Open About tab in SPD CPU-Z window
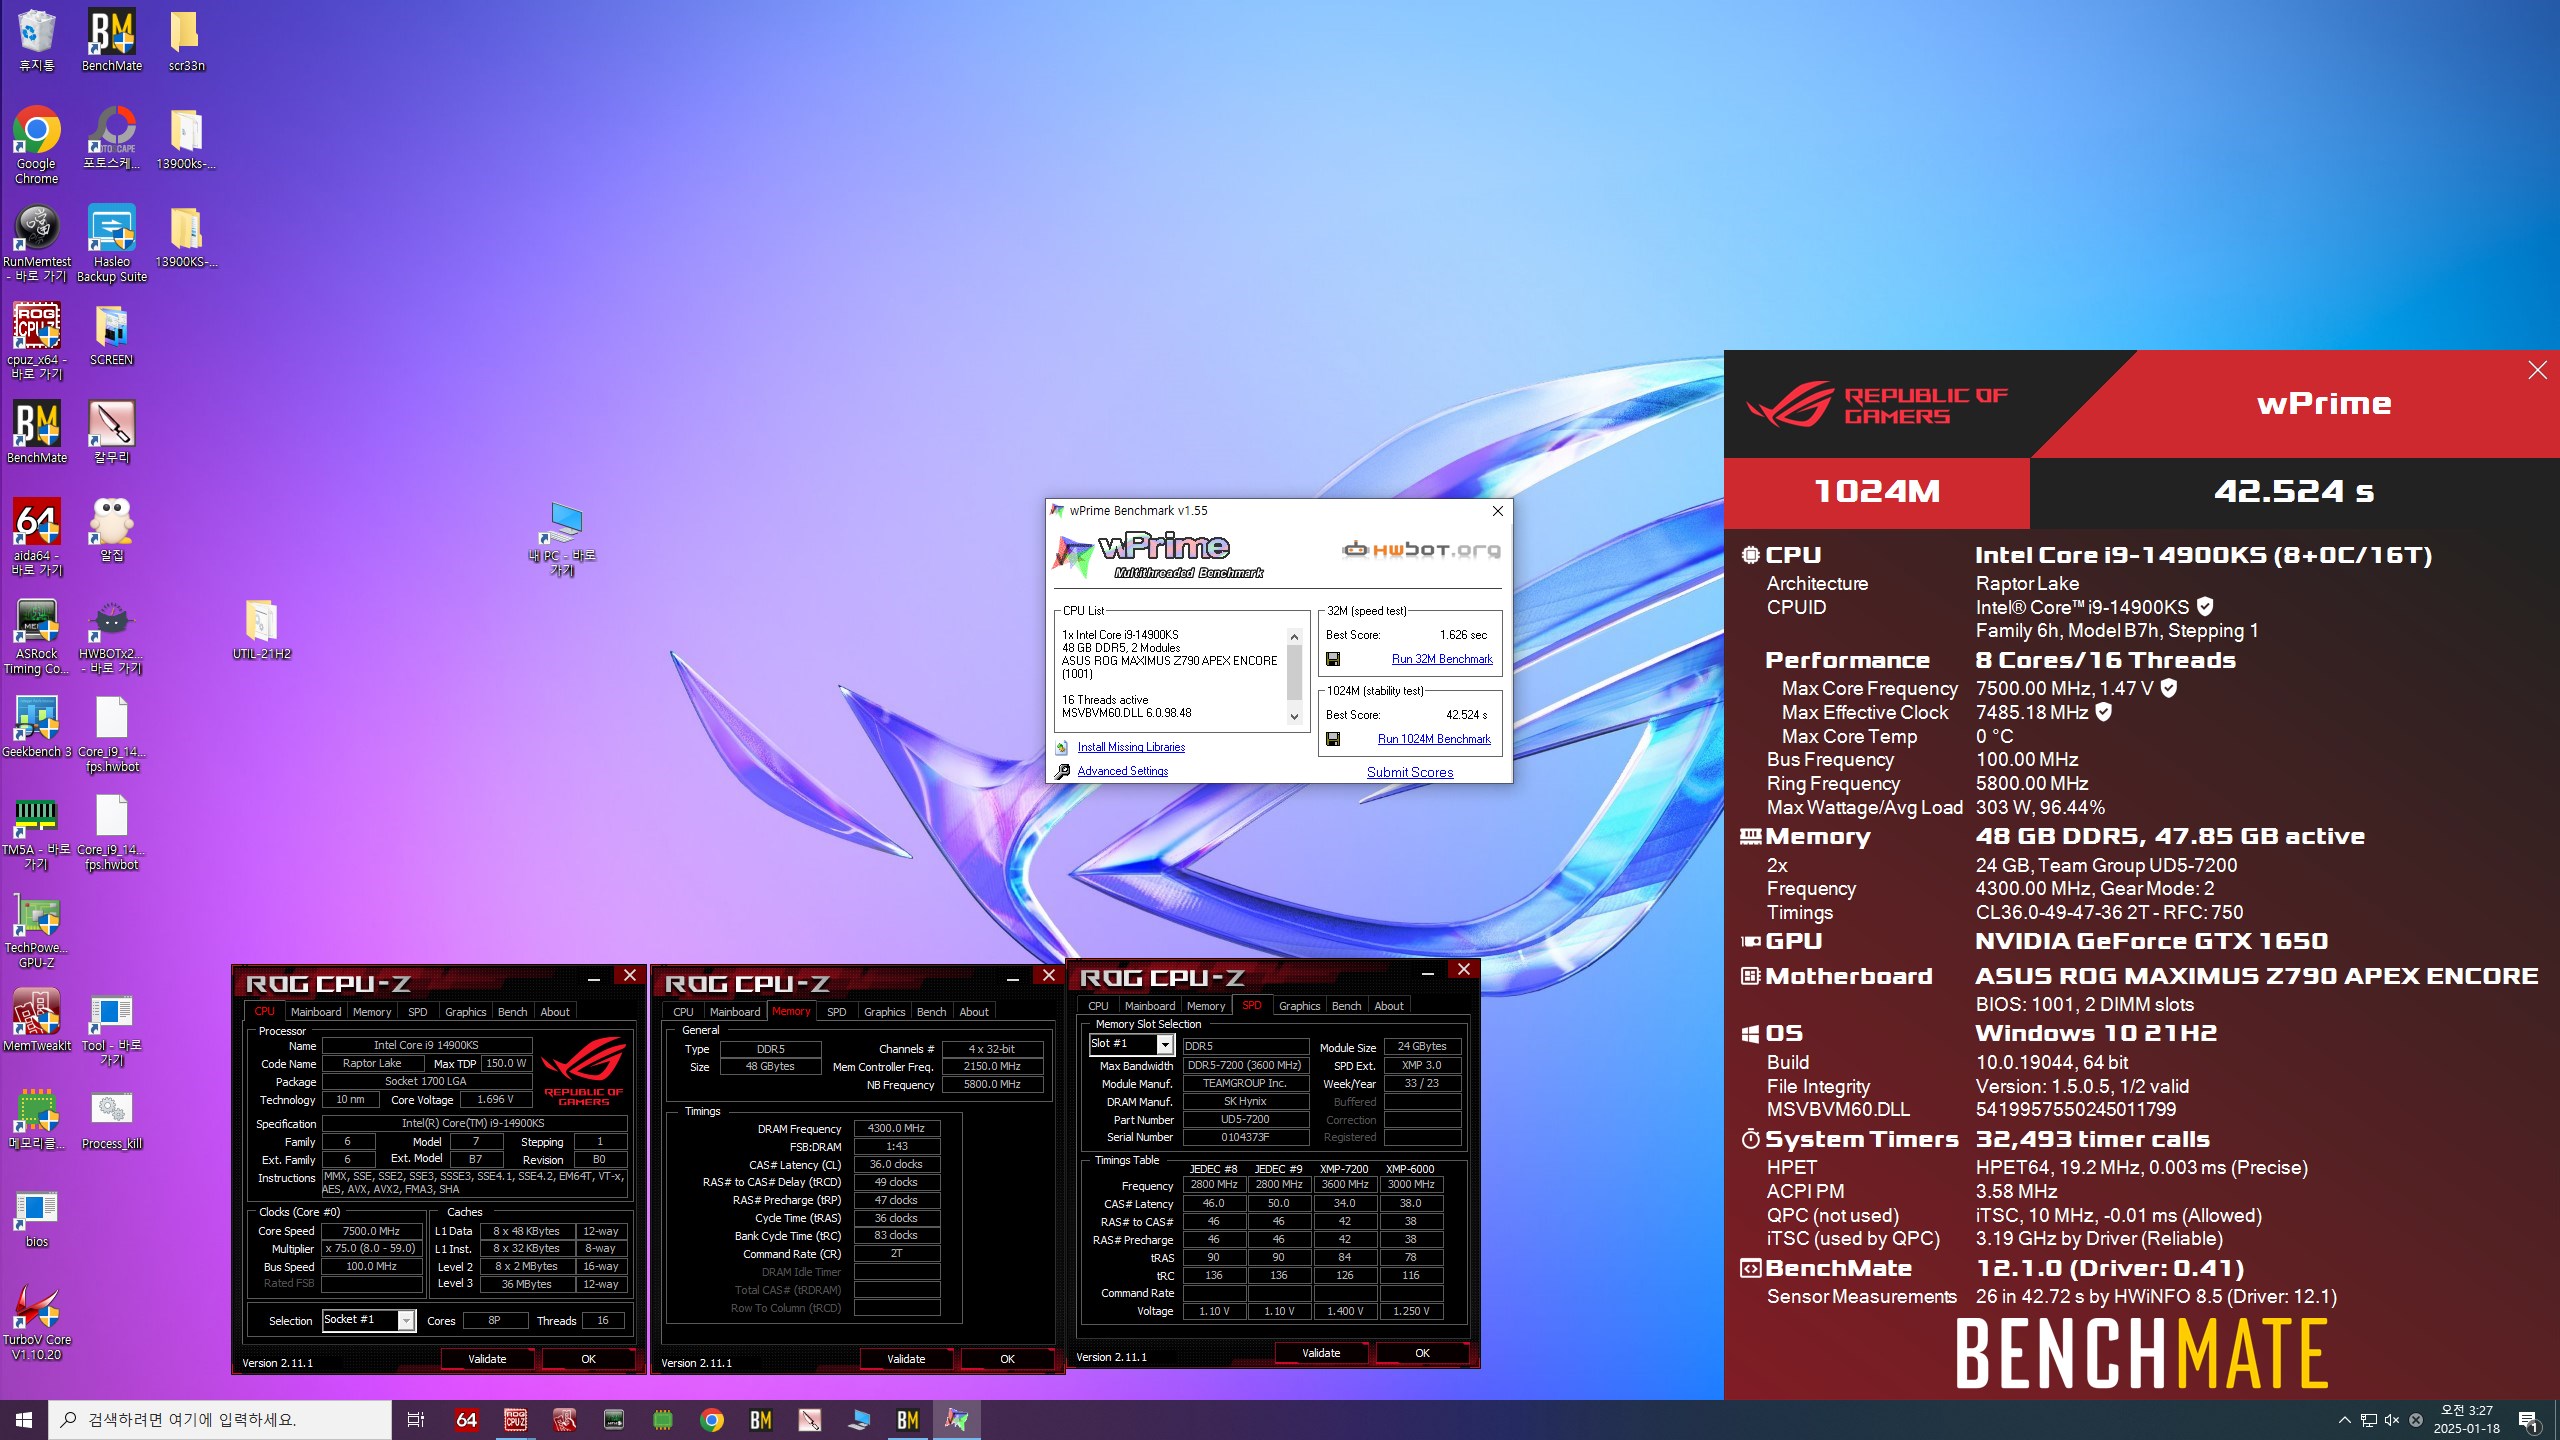Viewport: 2560px width, 1440px height. (1388, 1006)
